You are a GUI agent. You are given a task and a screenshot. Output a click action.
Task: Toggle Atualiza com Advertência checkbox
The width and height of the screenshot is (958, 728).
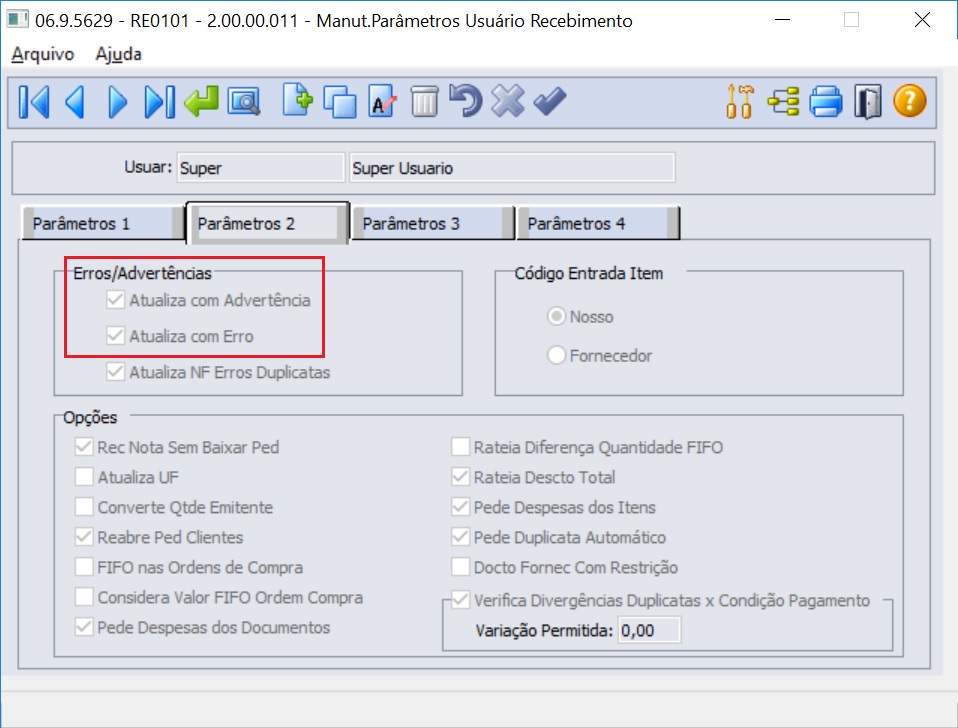[x=115, y=300]
